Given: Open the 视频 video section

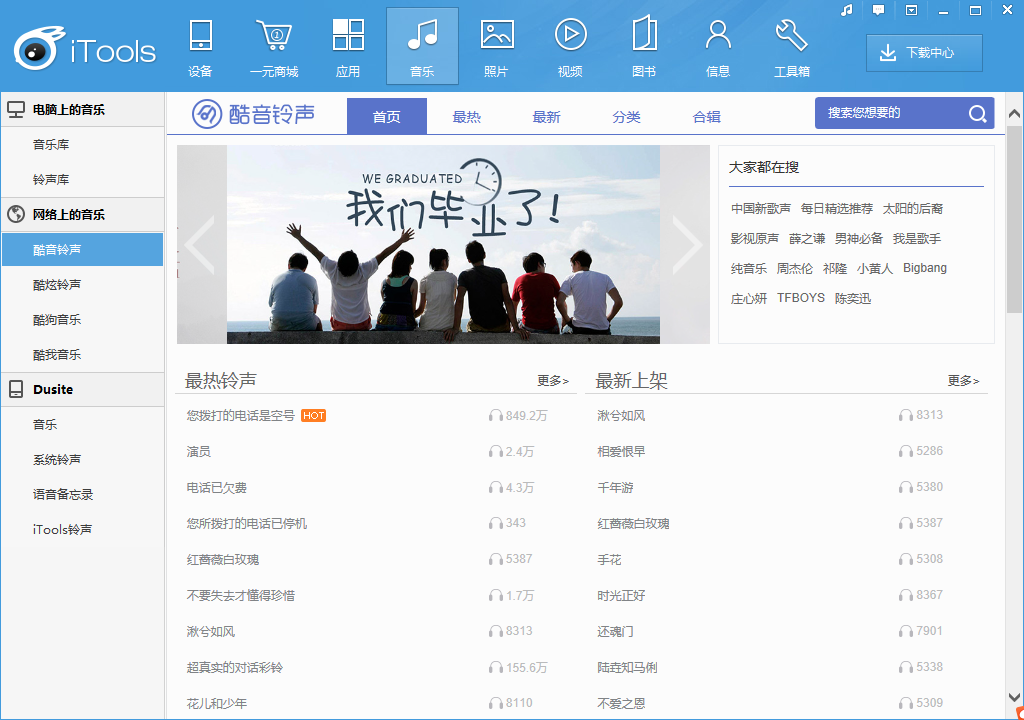Looking at the screenshot, I should point(570,47).
